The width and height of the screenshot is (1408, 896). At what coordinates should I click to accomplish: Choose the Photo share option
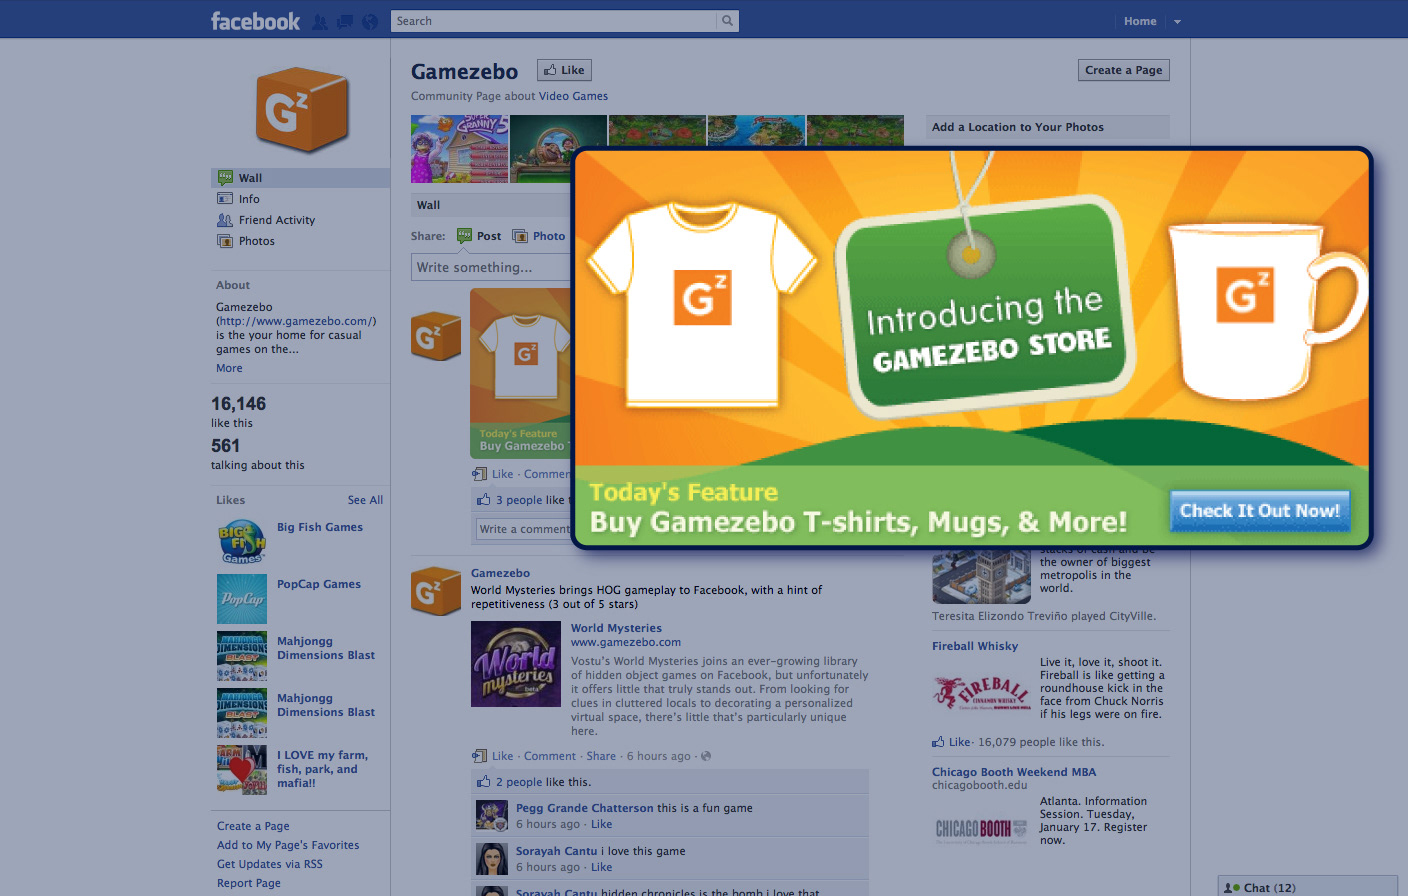pyautogui.click(x=539, y=236)
